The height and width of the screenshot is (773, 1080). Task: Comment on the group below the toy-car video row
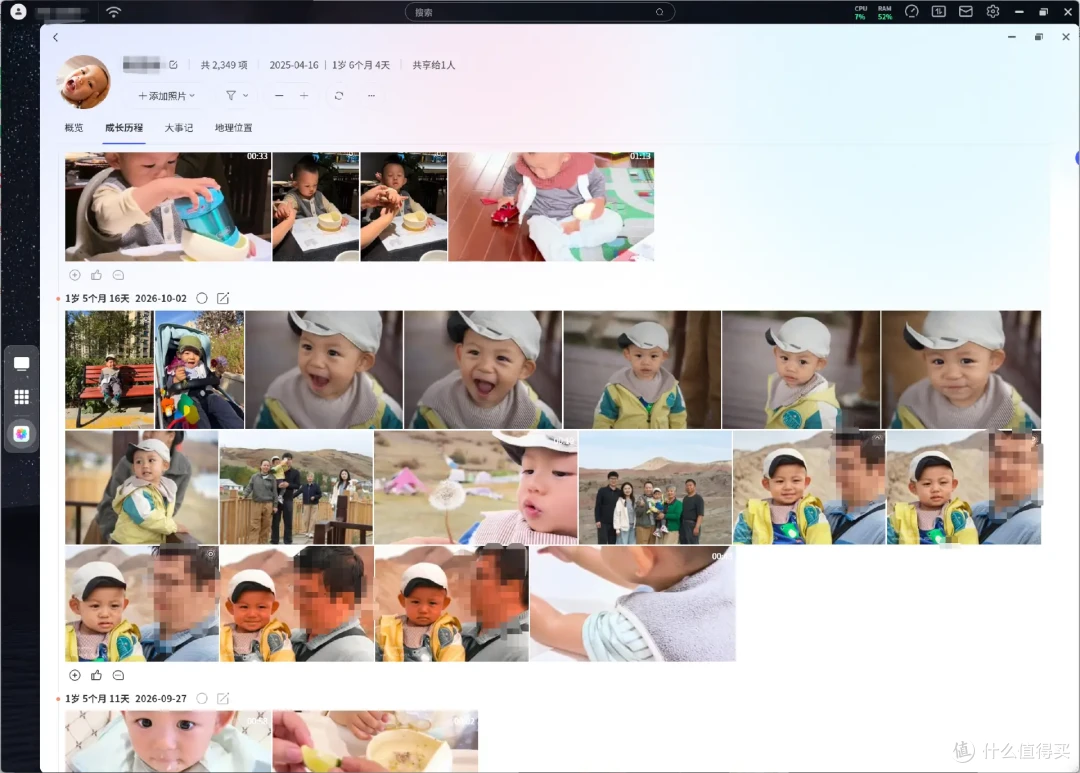118,275
